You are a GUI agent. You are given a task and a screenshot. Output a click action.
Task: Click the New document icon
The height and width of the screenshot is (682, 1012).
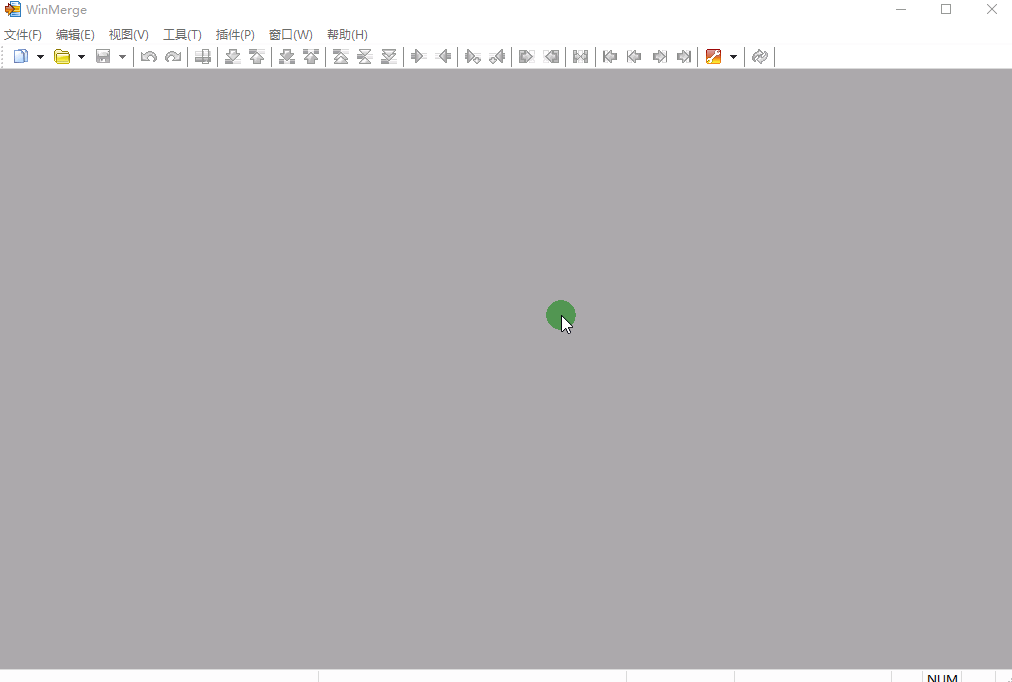pos(20,57)
